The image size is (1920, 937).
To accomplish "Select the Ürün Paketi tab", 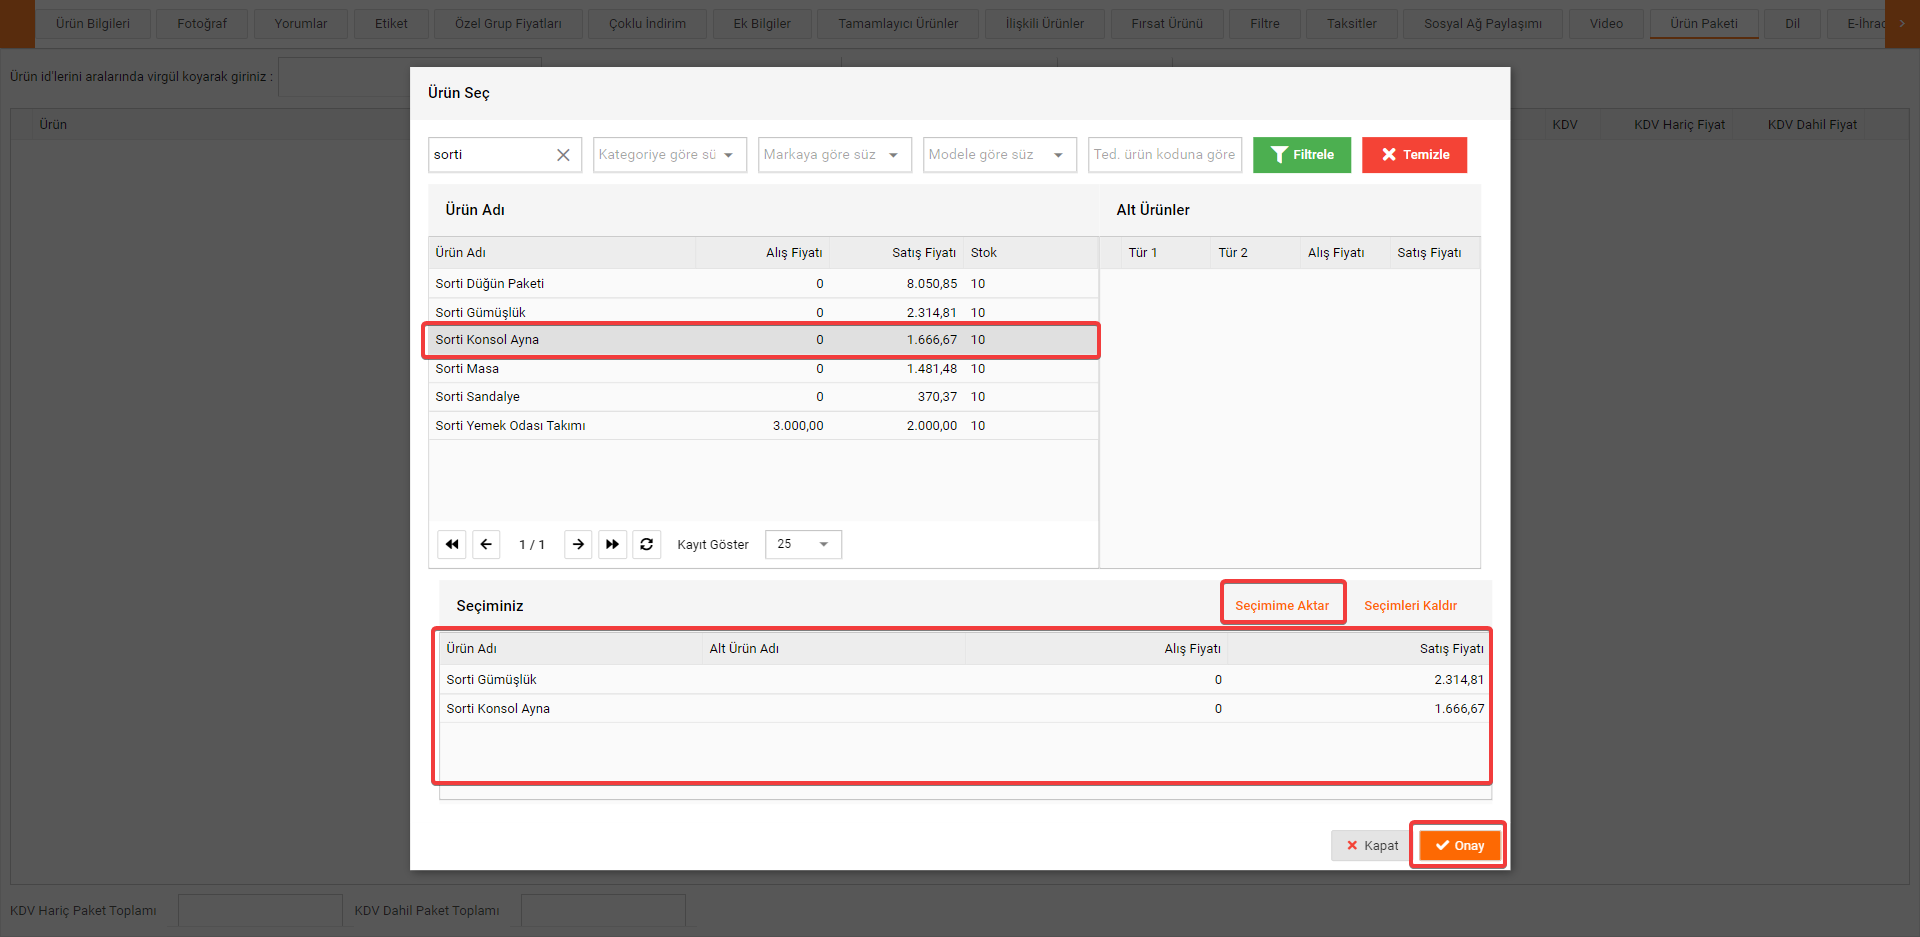I will [x=1704, y=23].
